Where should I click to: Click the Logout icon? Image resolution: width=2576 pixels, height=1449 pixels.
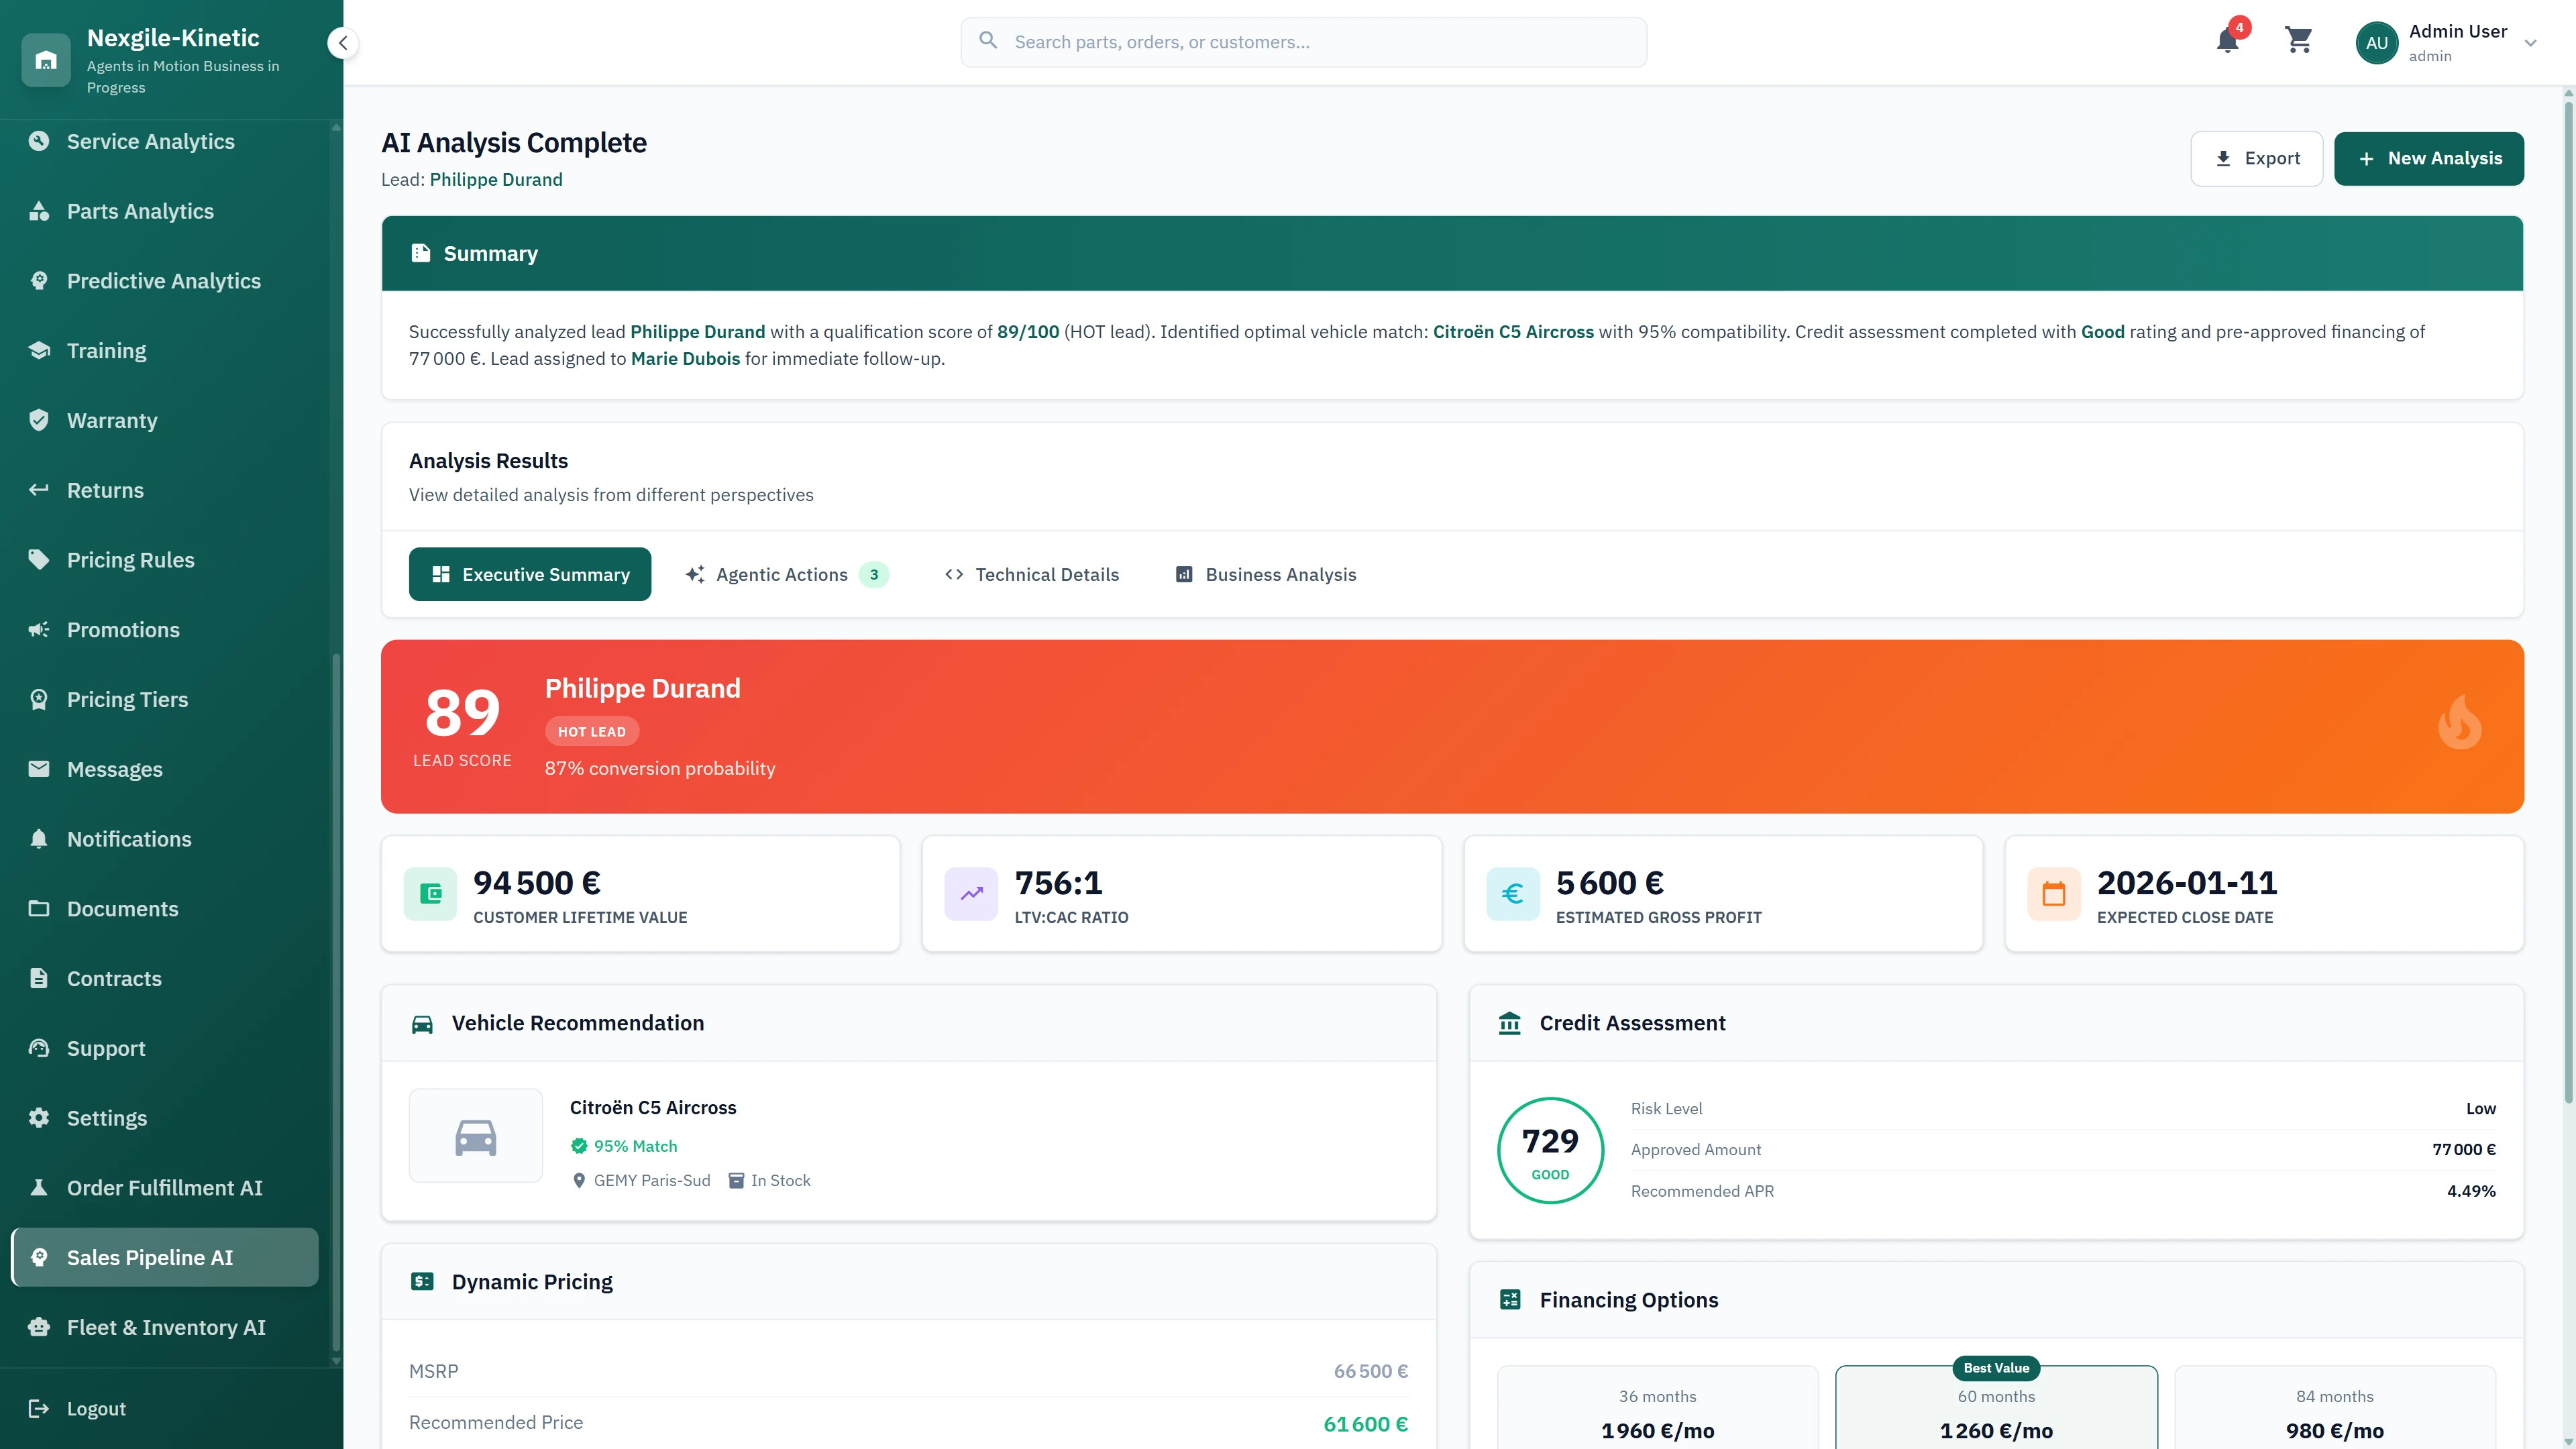39,1408
